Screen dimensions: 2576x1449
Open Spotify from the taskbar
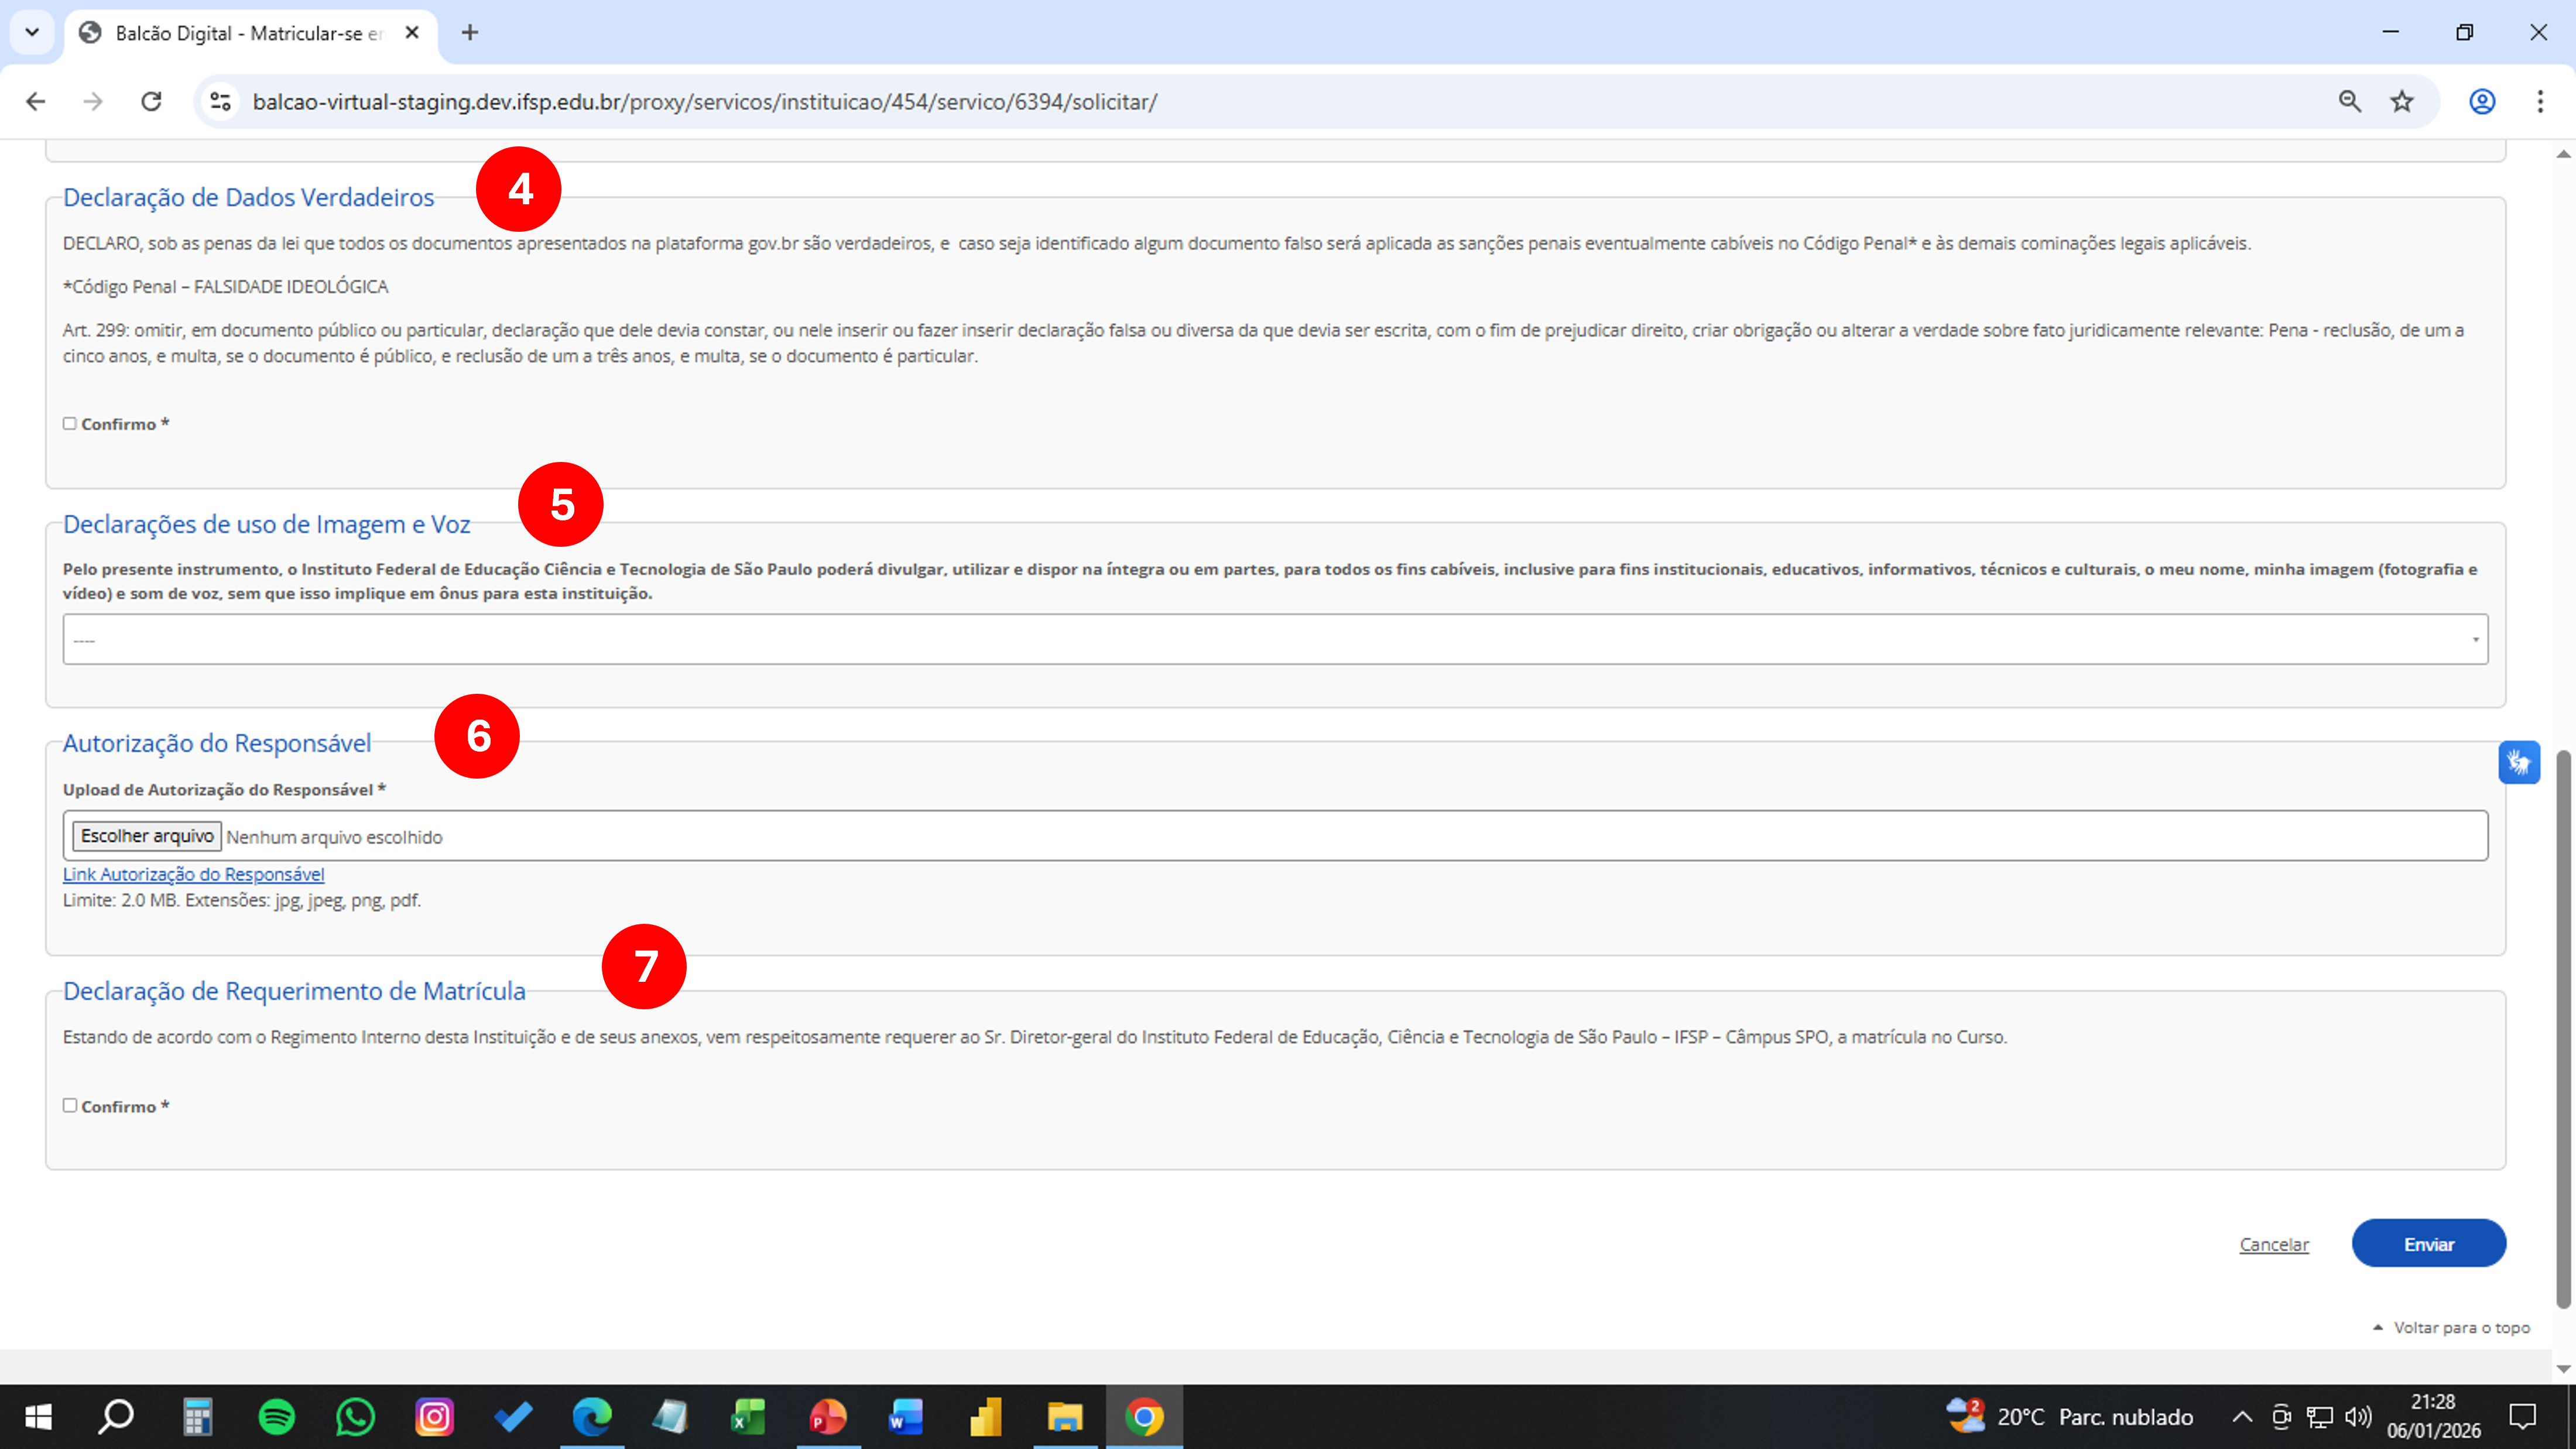[276, 1416]
